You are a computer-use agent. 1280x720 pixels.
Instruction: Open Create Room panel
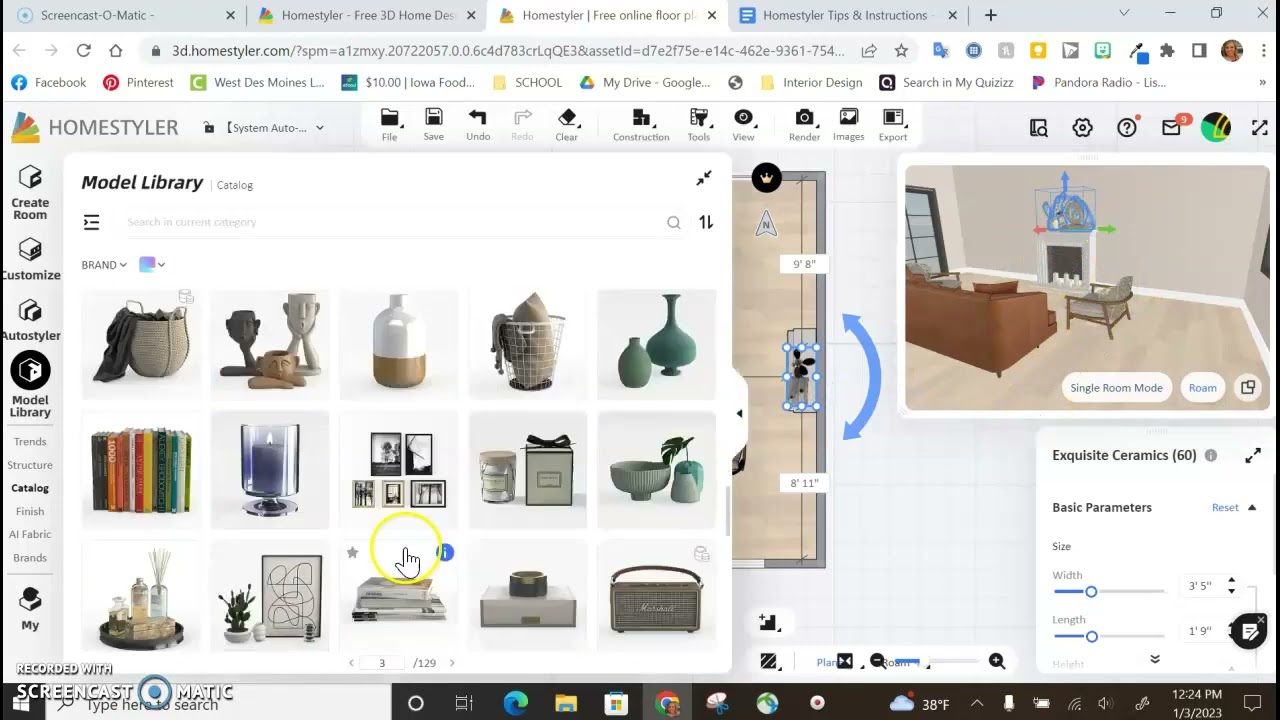coord(30,192)
